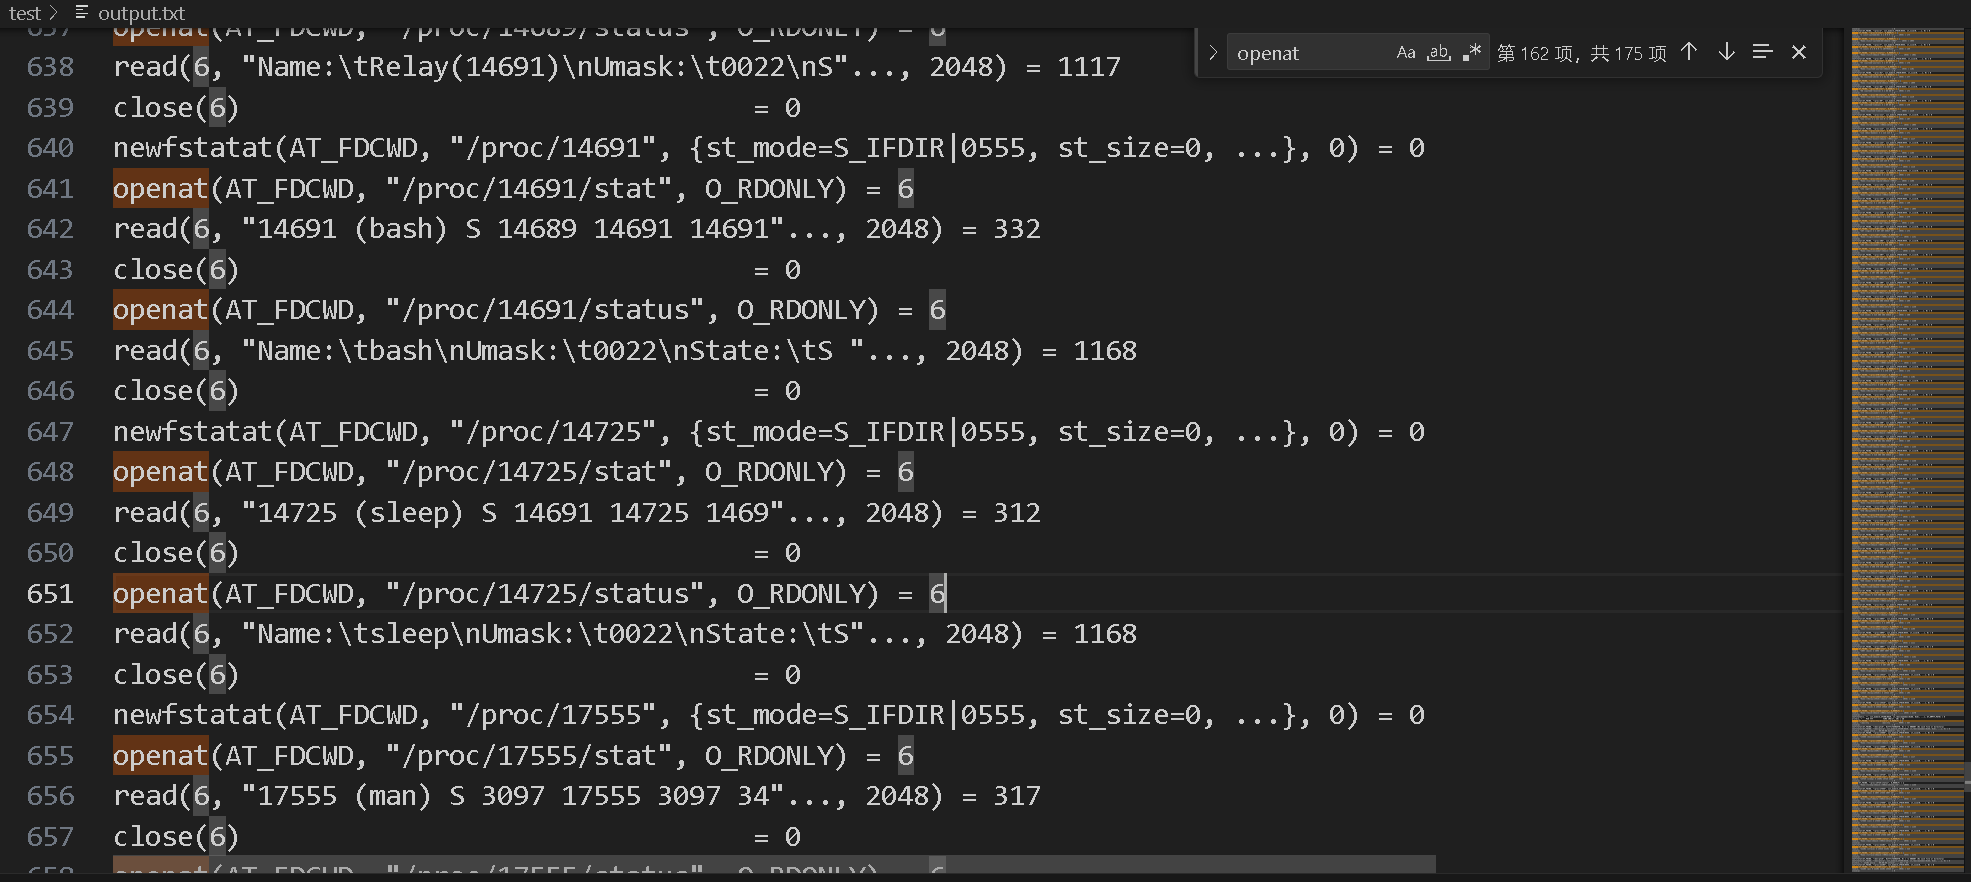Toggle Match Case in find widget
1971x882 pixels.
1406,53
